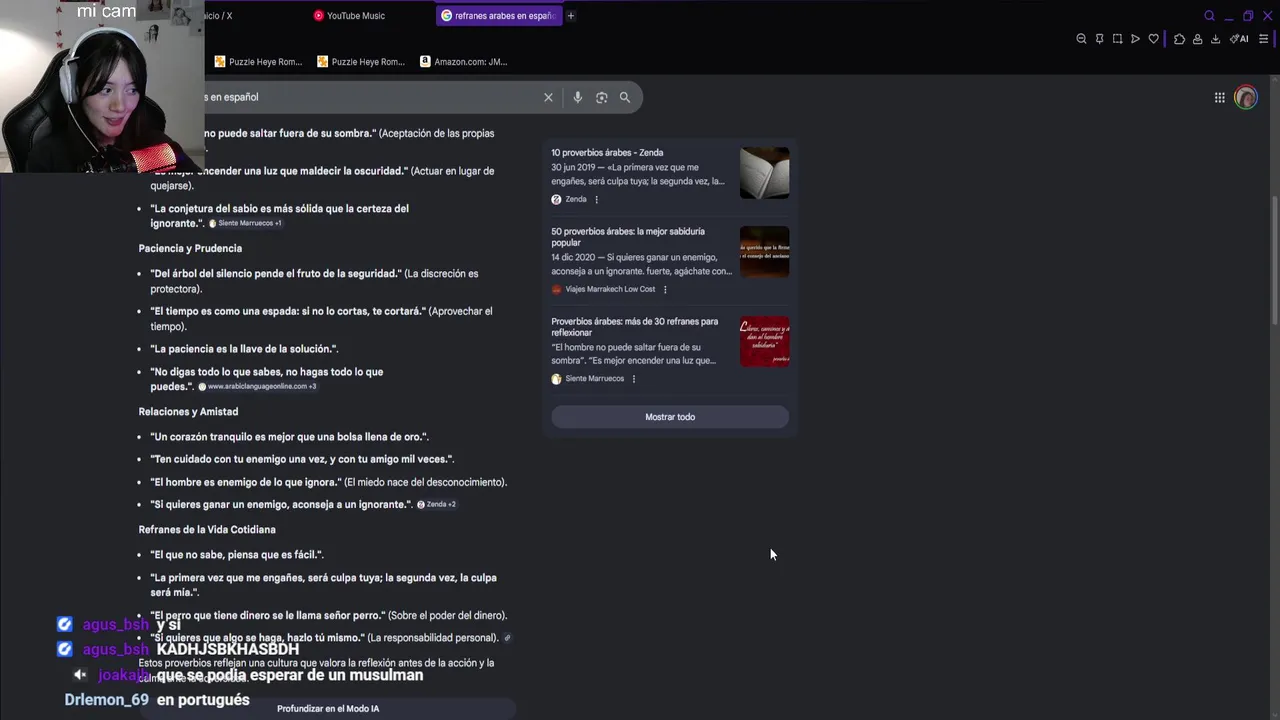The height and width of the screenshot is (720, 1280).
Task: Click the 'Refranes de la Vida Cotidiana' heading
Action: [x=207, y=529]
